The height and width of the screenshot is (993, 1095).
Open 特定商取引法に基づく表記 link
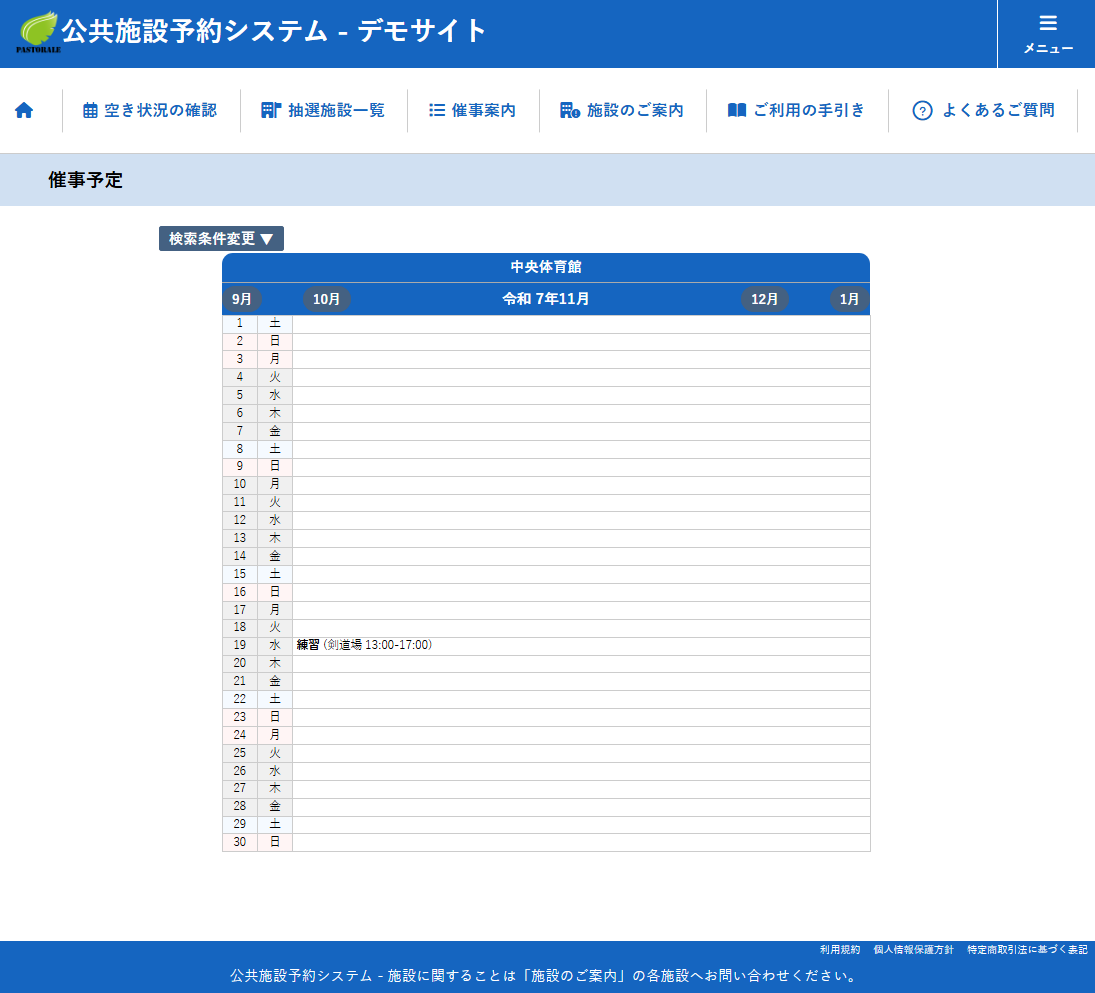pos(1027,949)
